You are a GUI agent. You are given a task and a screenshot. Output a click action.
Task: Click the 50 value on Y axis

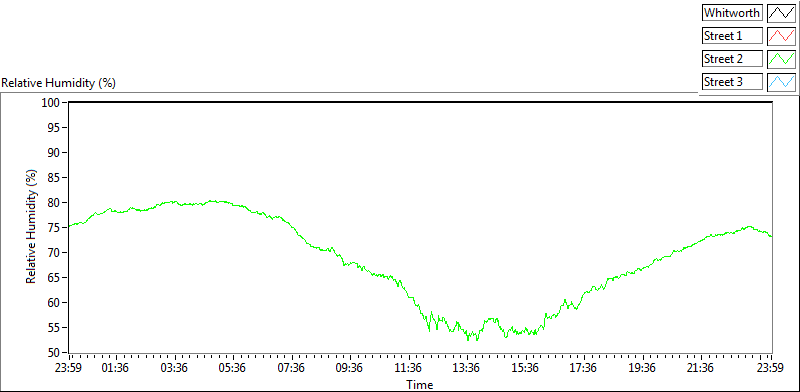[x=54, y=353]
